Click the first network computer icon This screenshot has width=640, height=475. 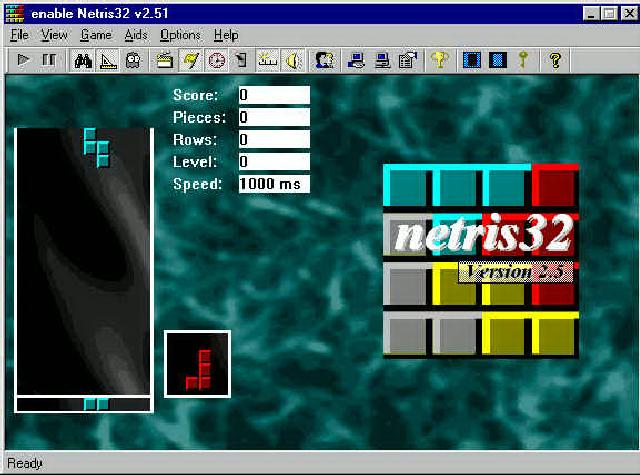pyautogui.click(x=356, y=60)
